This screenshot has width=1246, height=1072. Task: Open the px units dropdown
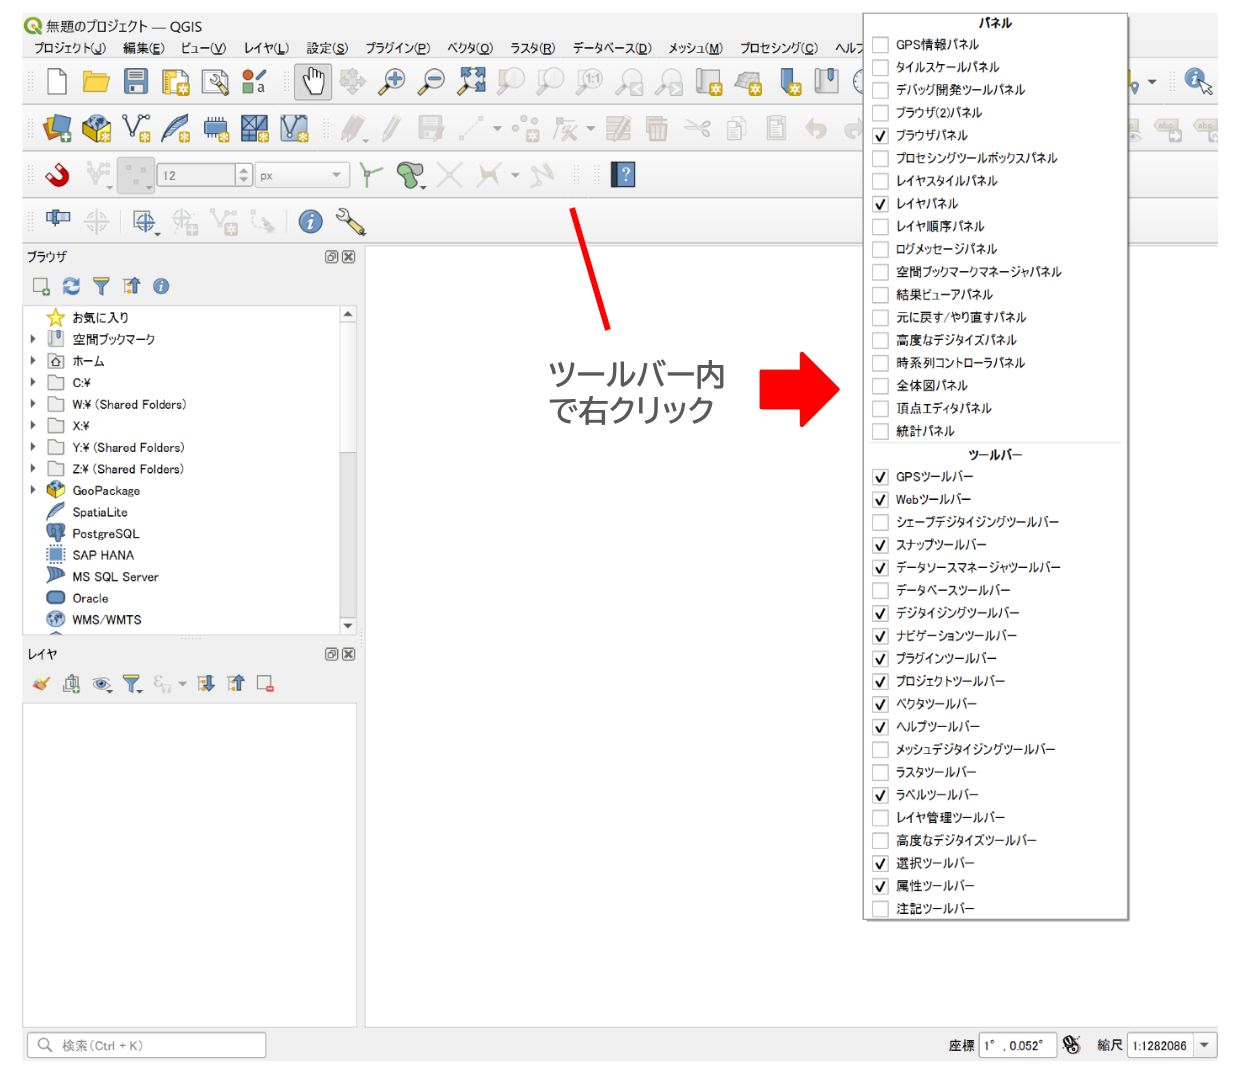(x=302, y=175)
